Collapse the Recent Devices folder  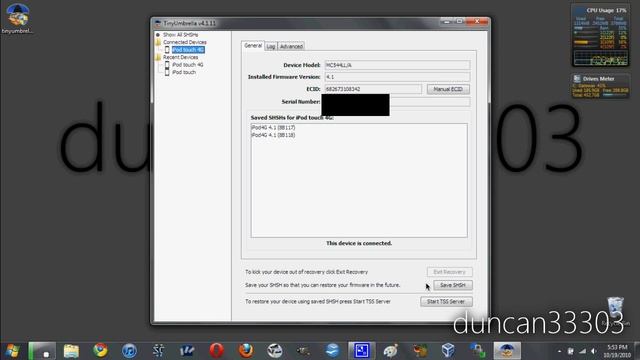180,57
